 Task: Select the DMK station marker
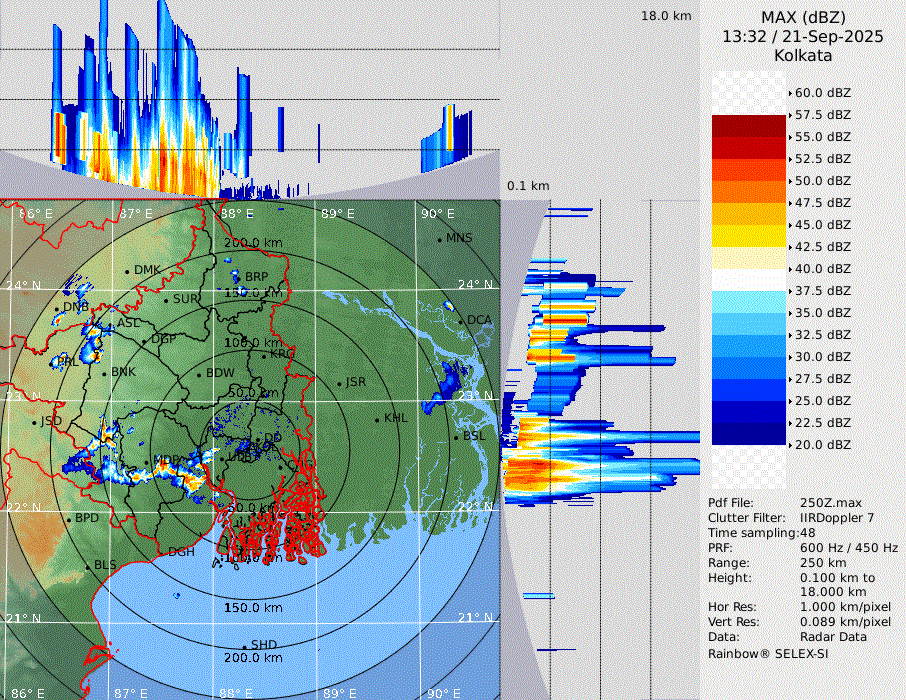pyautogui.click(x=127, y=270)
